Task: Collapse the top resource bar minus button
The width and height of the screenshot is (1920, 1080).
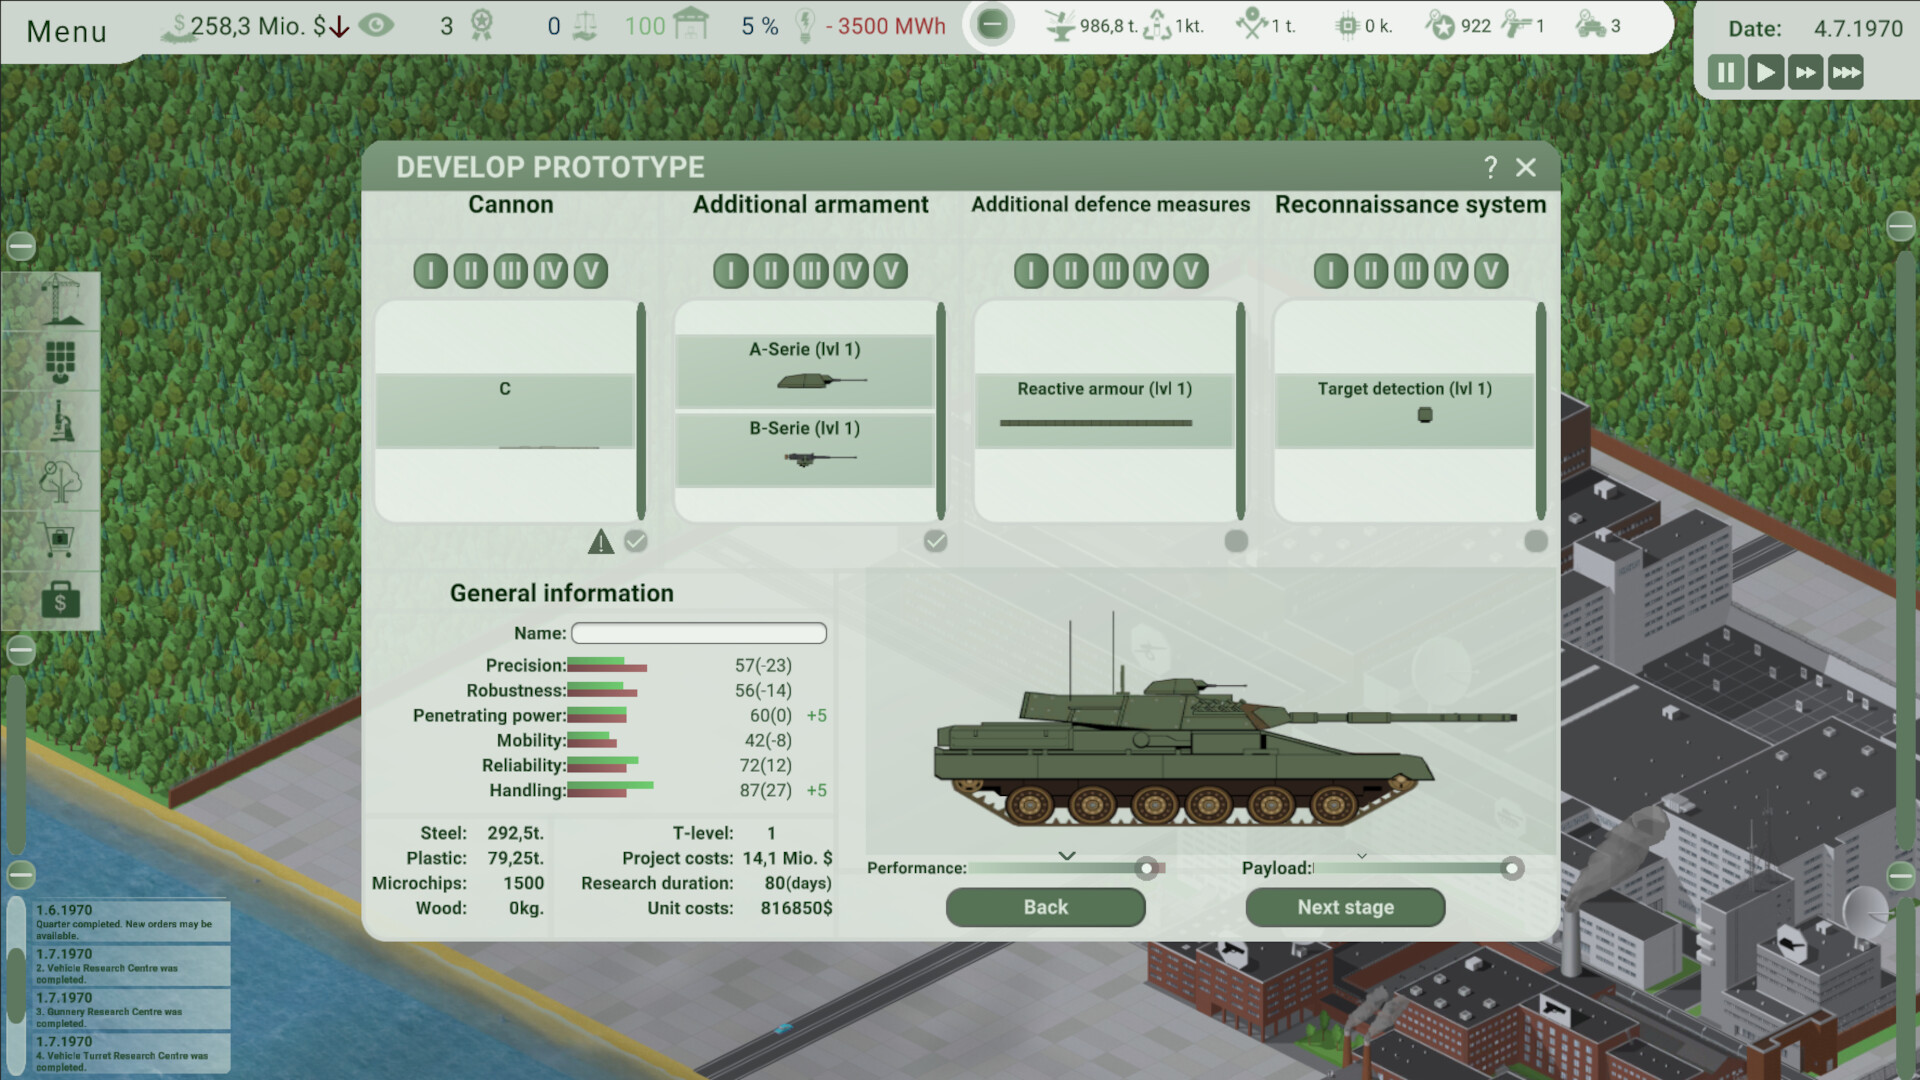Action: 992,25
